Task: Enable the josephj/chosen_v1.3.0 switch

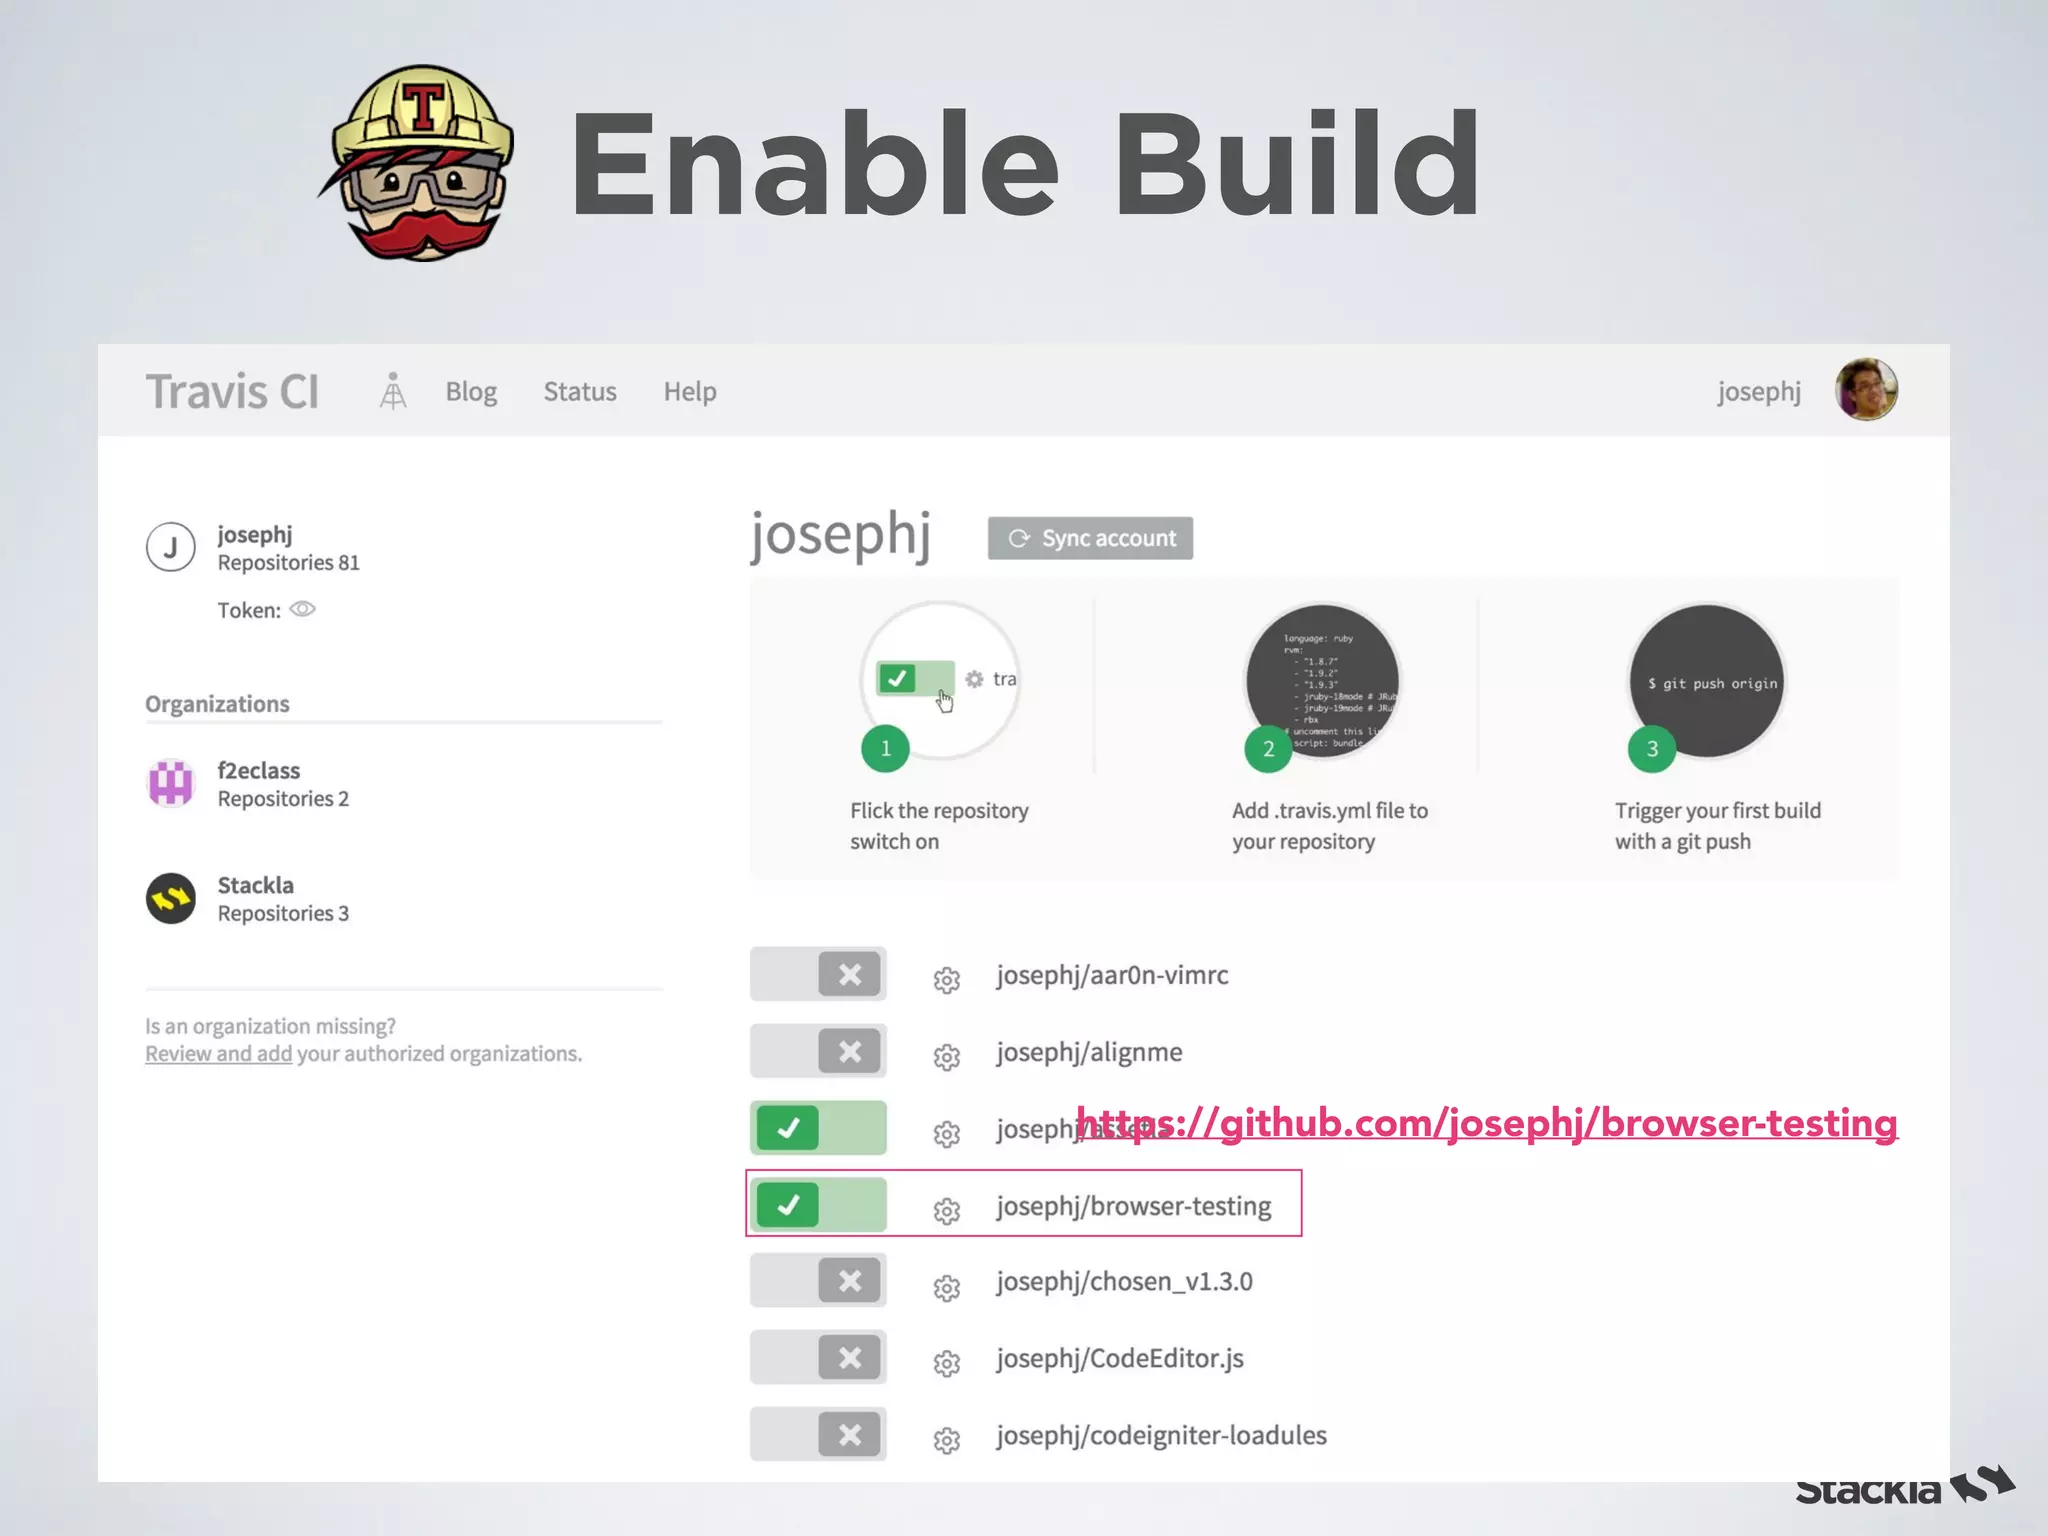Action: point(818,1281)
